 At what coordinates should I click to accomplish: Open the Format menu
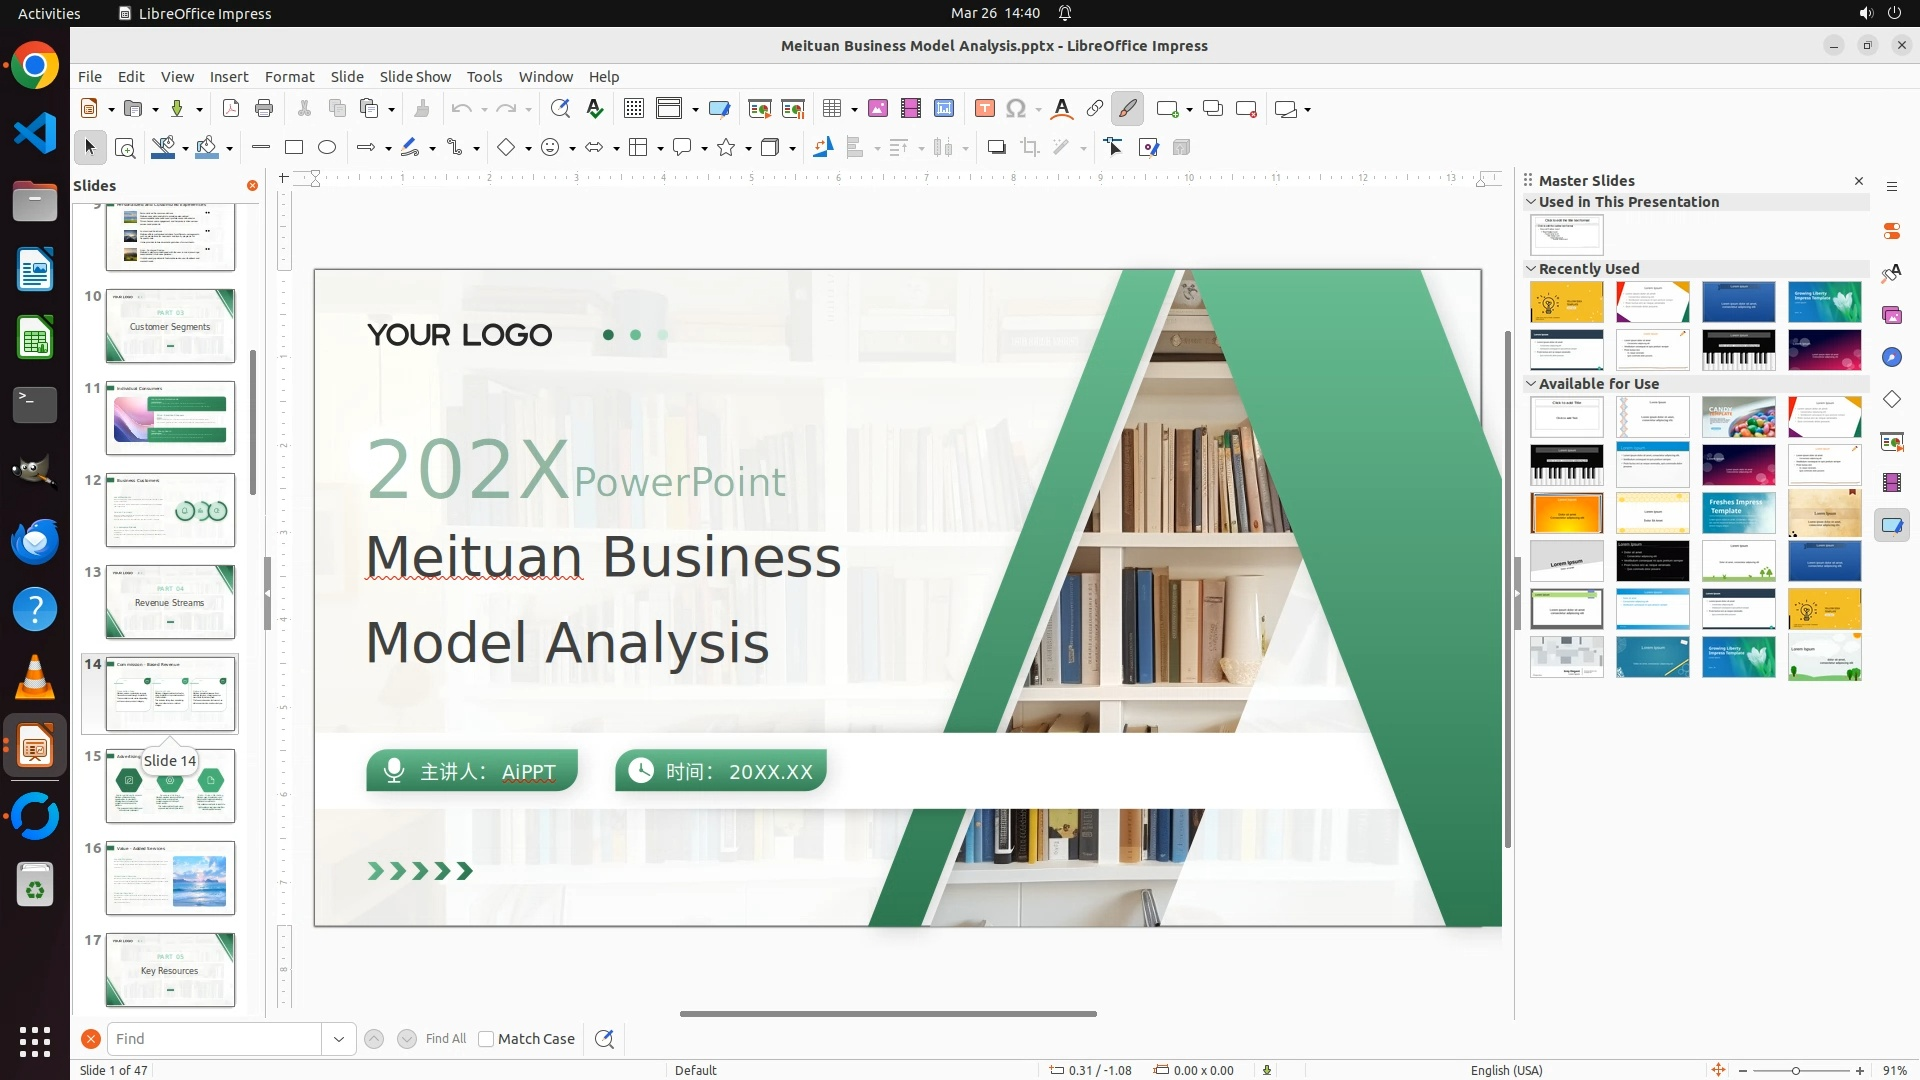pyautogui.click(x=289, y=76)
